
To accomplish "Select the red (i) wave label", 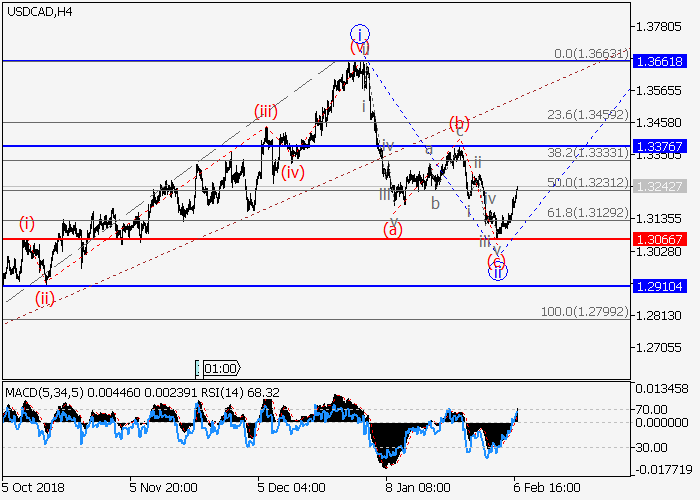I will 27,223.
